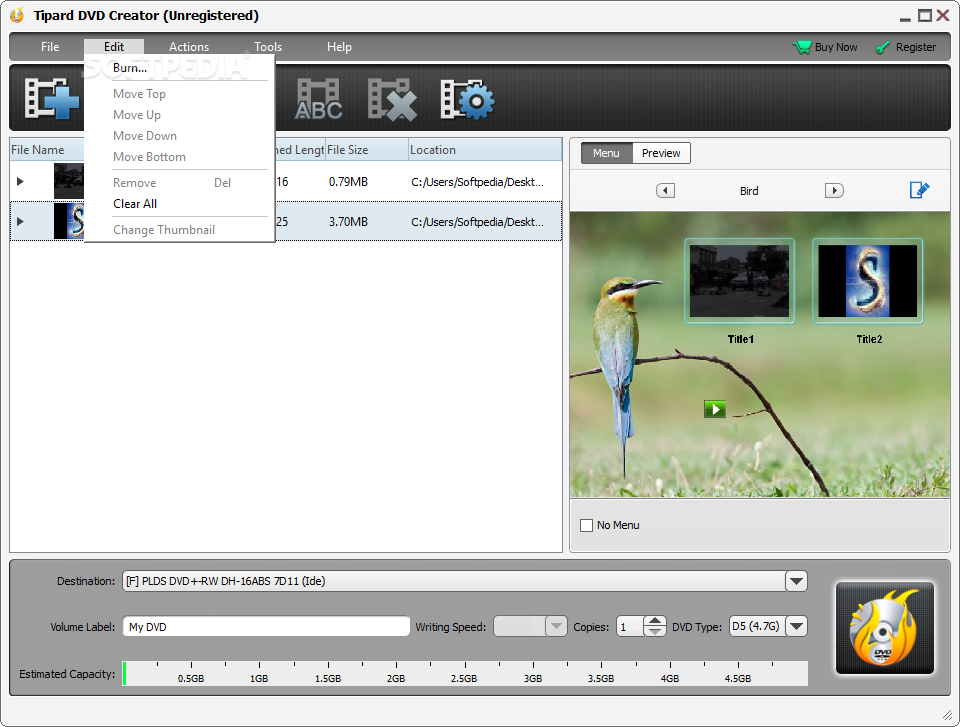The width and height of the screenshot is (960, 727).
Task: Click the Register button
Action: [906, 47]
